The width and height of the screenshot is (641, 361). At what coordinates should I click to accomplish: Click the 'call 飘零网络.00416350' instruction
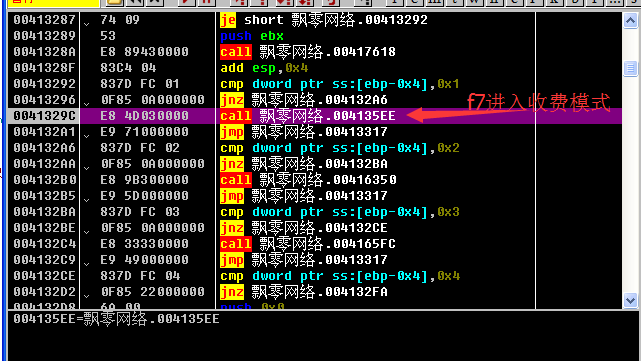coord(308,179)
